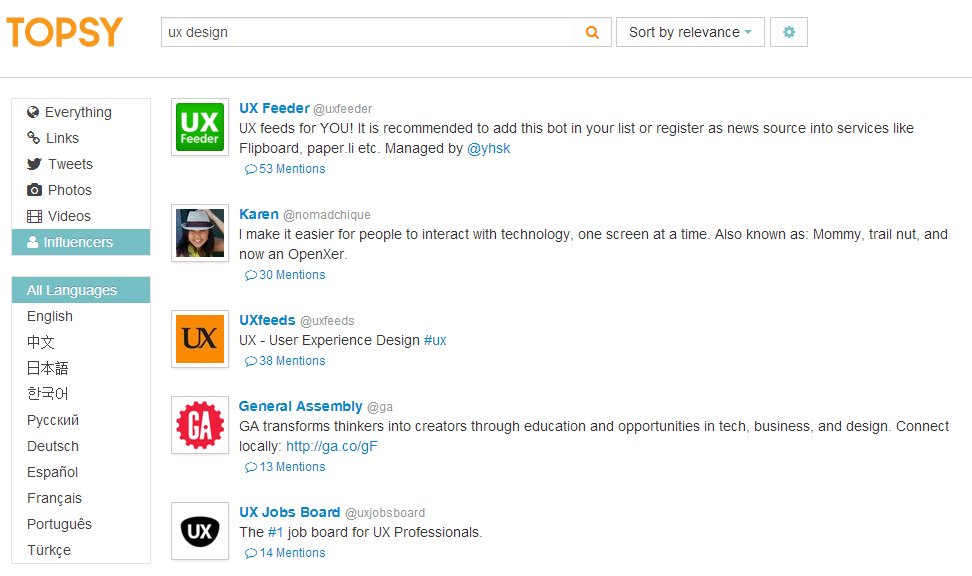
Task: Select the Links filter
Action: click(x=62, y=138)
